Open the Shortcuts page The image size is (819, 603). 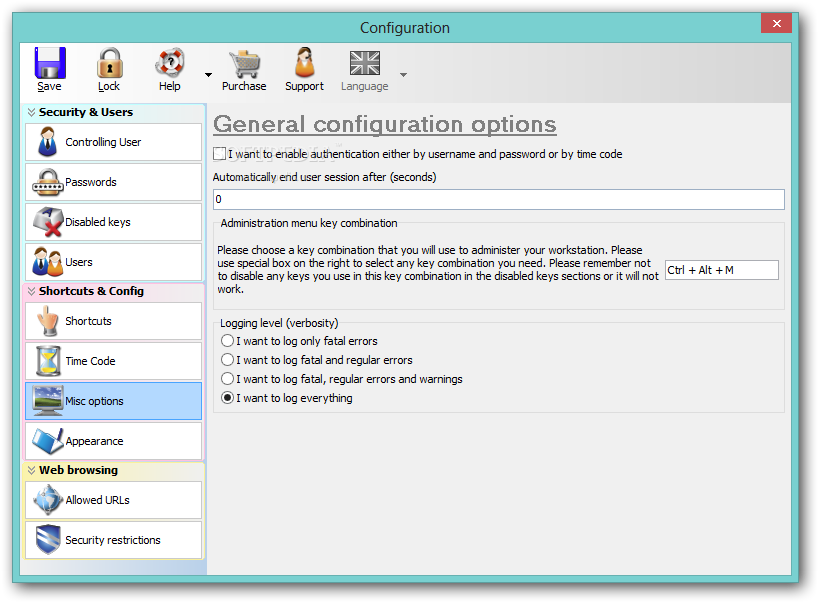(113, 321)
